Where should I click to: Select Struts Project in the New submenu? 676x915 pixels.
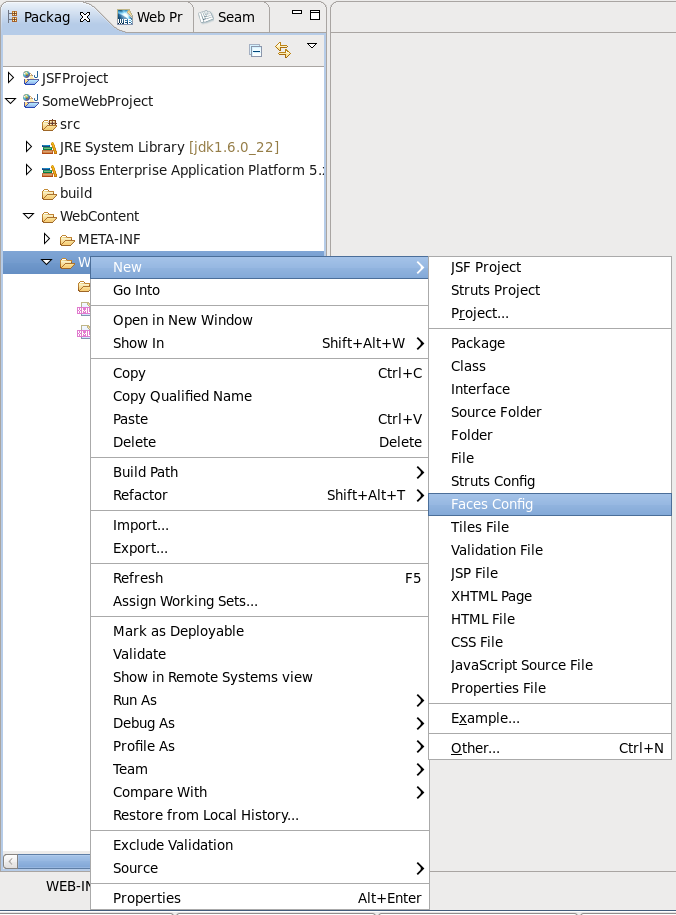click(x=550, y=290)
